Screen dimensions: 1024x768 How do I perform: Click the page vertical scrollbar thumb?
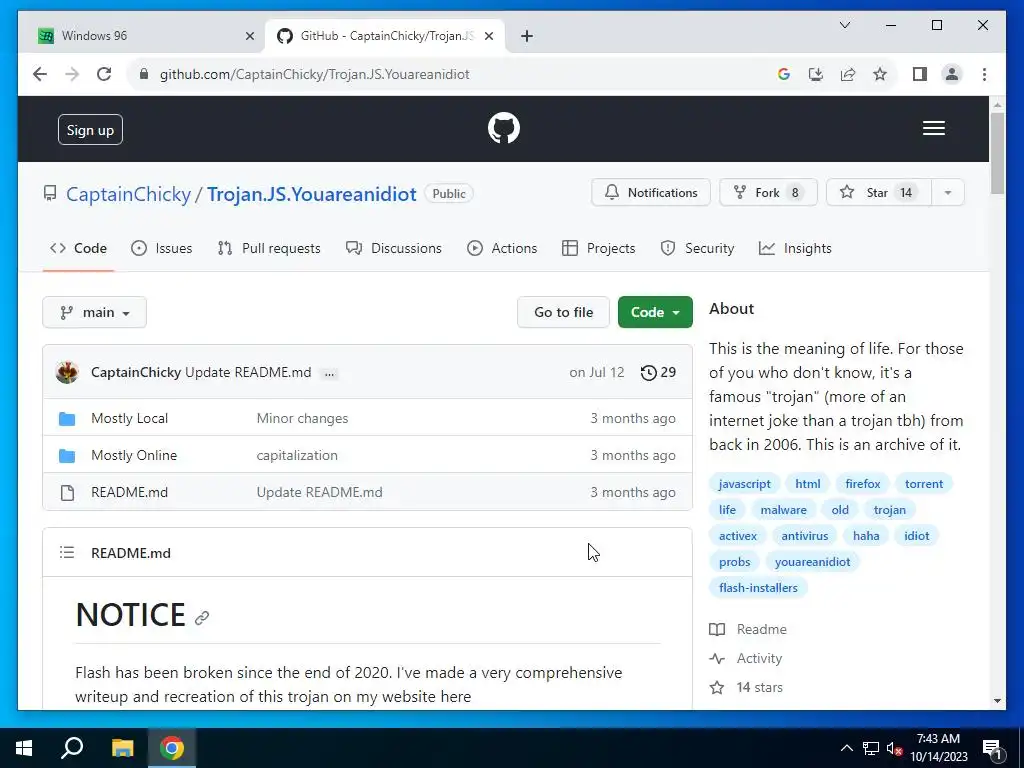pos(997,153)
